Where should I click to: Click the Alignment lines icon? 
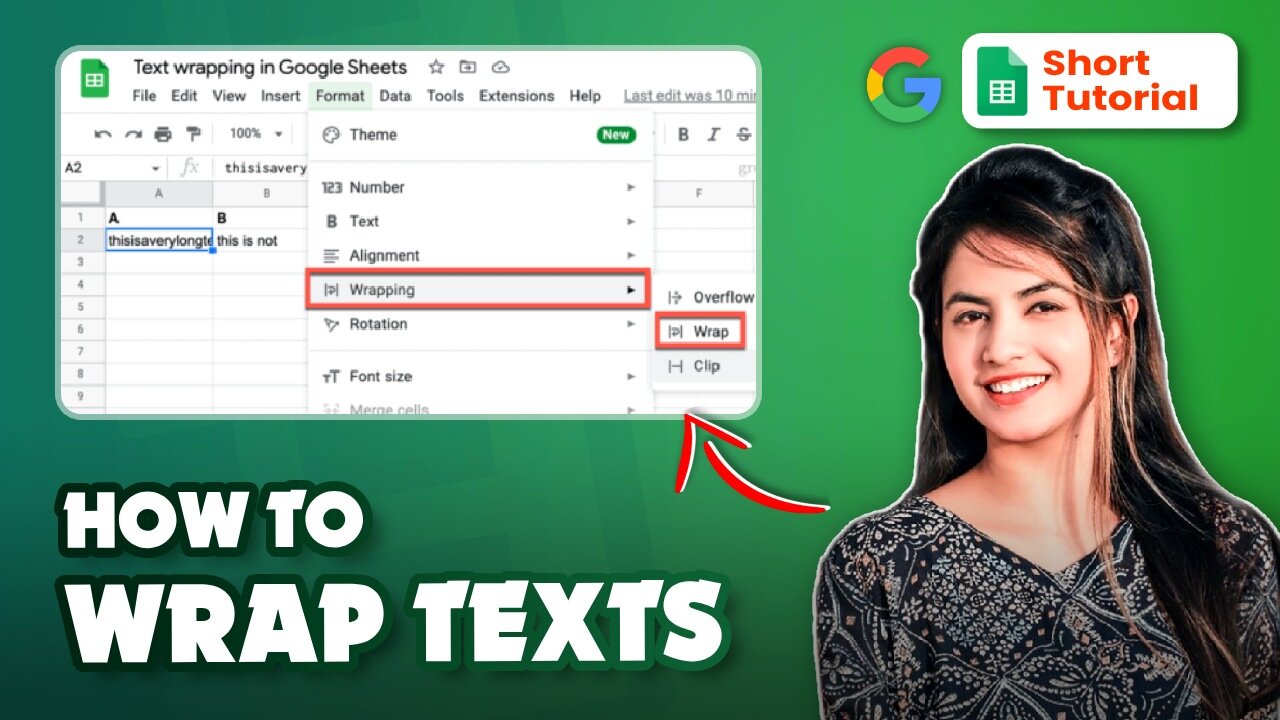tap(331, 255)
